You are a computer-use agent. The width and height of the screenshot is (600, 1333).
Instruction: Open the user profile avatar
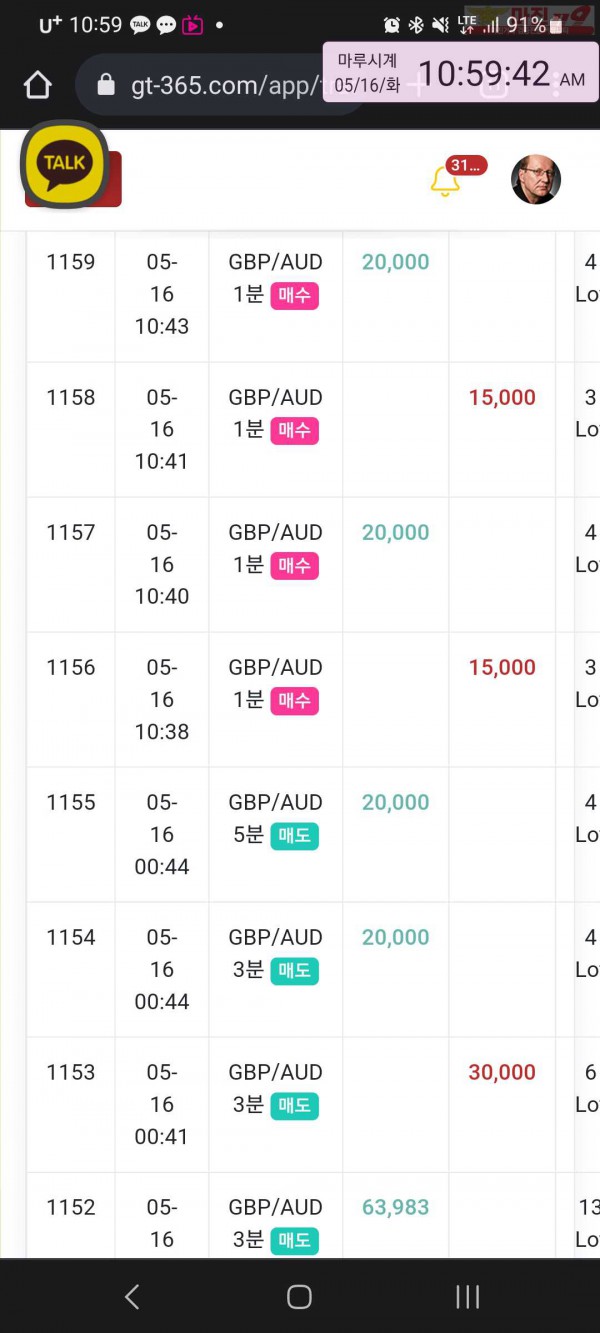click(536, 180)
